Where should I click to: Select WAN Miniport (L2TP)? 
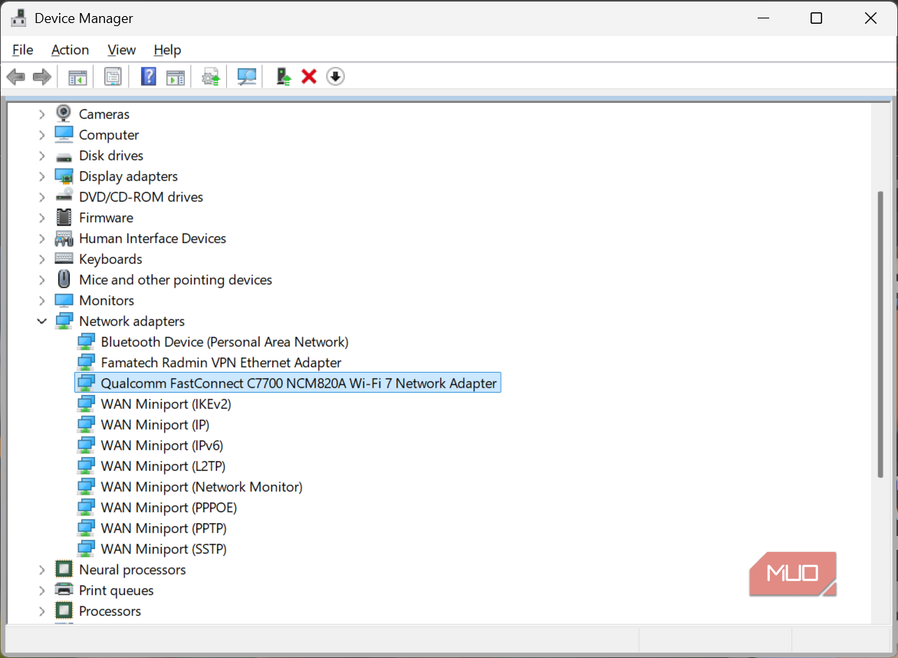pos(163,466)
